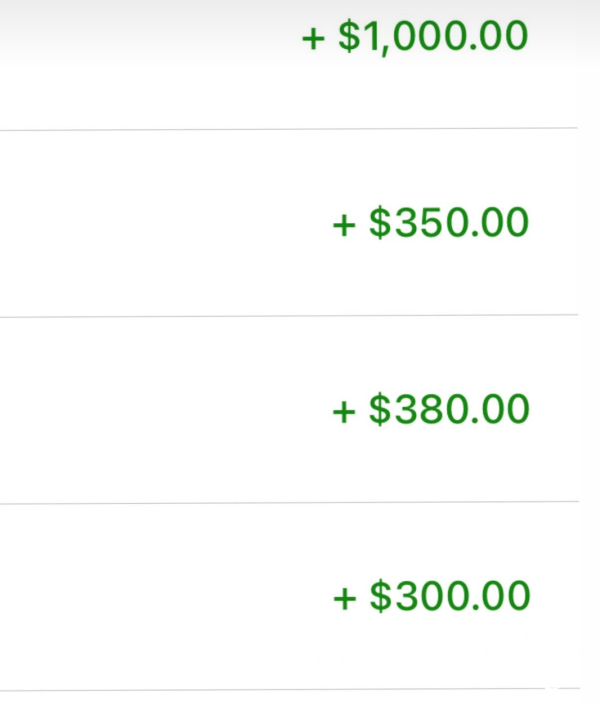
Task: Tap the + $300.00 transaction amount
Action: click(432, 596)
